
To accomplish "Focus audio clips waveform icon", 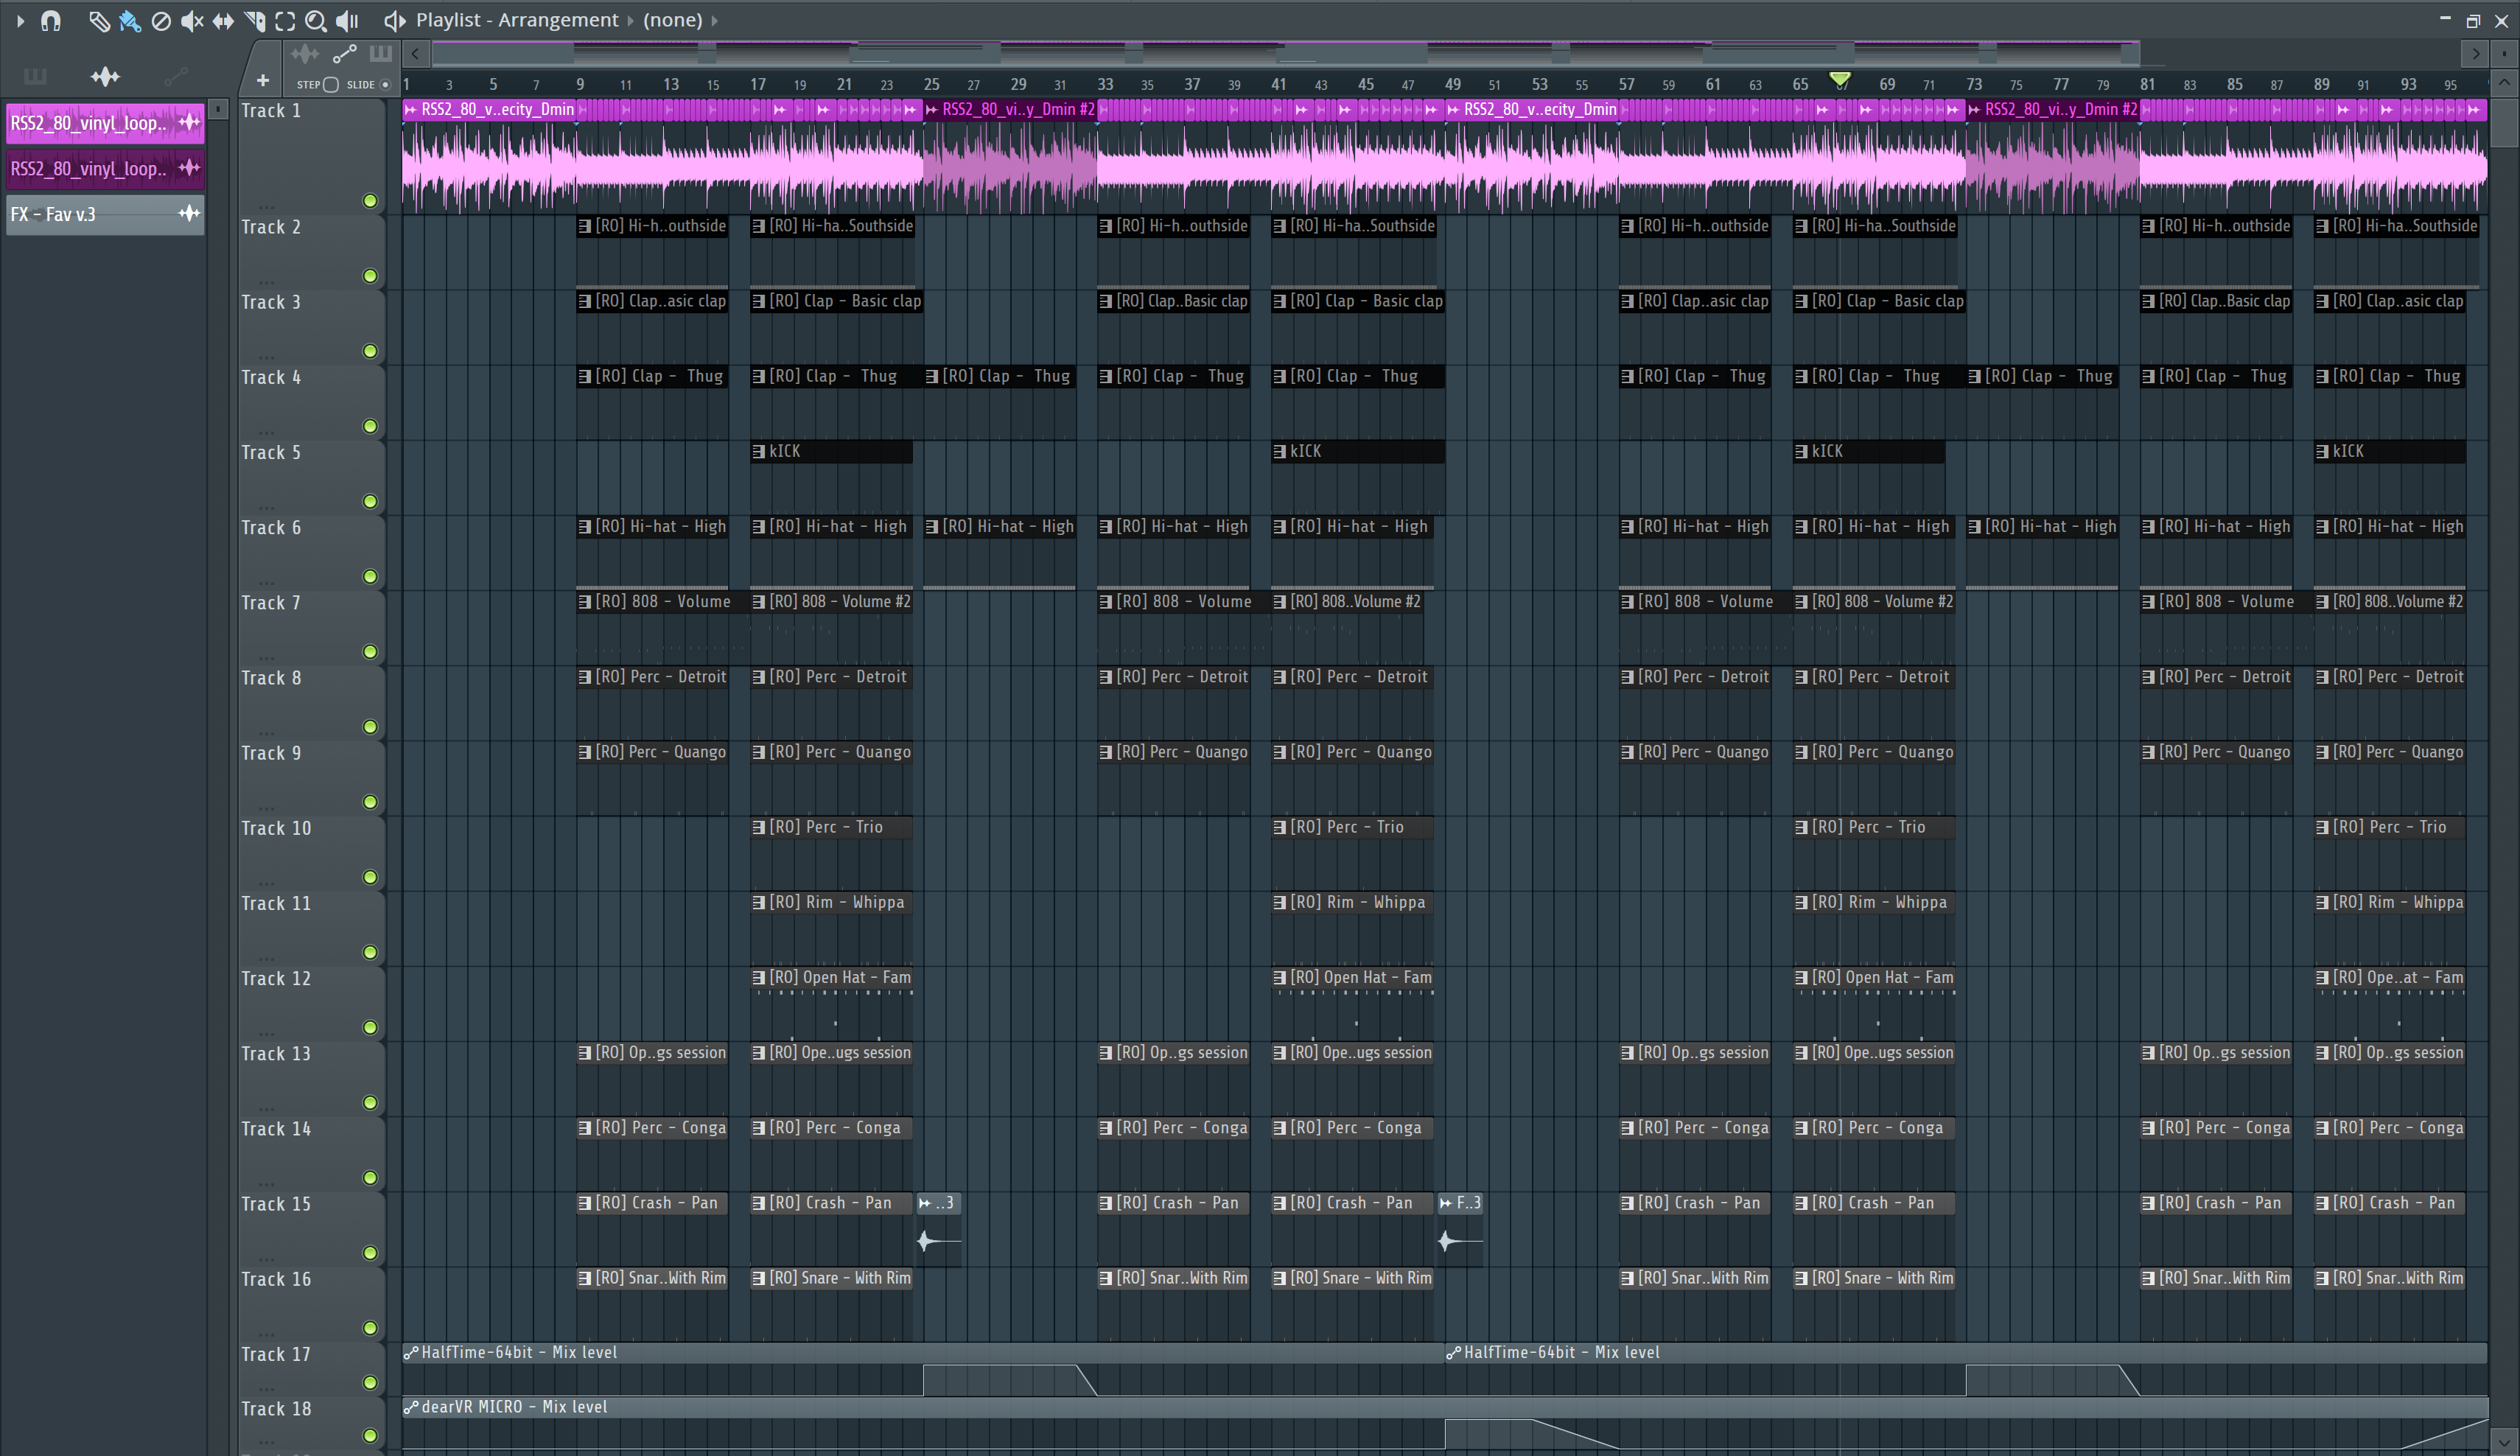I will click(x=305, y=53).
